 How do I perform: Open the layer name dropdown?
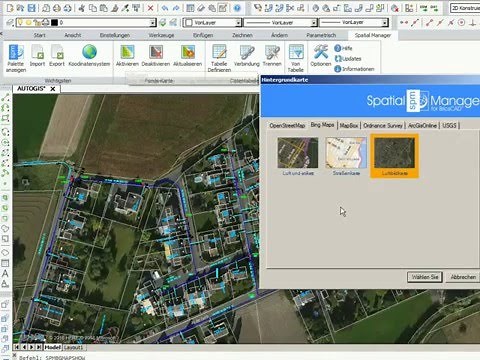pyautogui.click(x=153, y=22)
